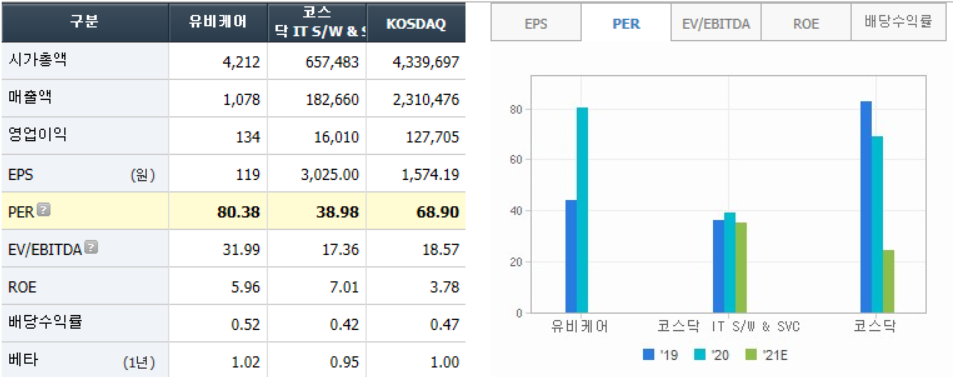Click the 134 operating profit value
Image resolution: width=953 pixels, height=377 pixels.
(249, 137)
